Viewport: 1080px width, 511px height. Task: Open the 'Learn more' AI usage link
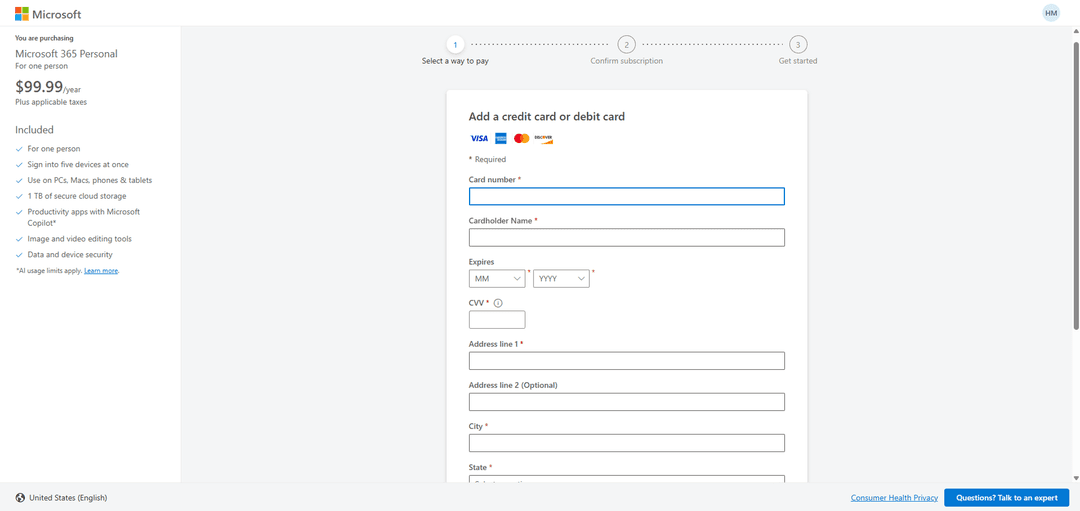pyautogui.click(x=101, y=271)
